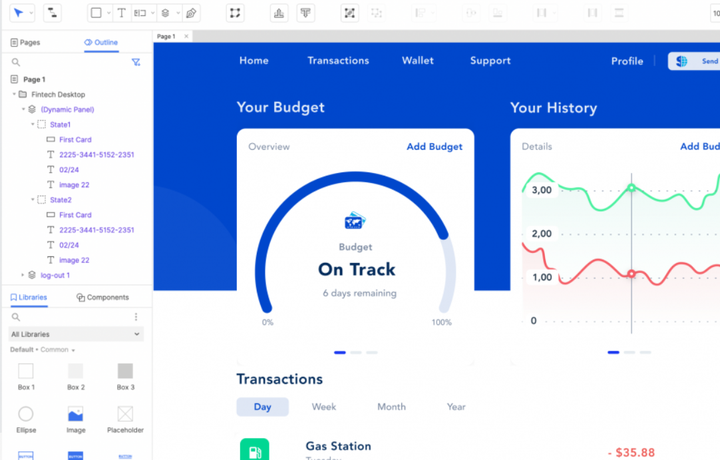720x460 pixels.
Task: Open the Outline filter funnel icon
Action: click(136, 62)
